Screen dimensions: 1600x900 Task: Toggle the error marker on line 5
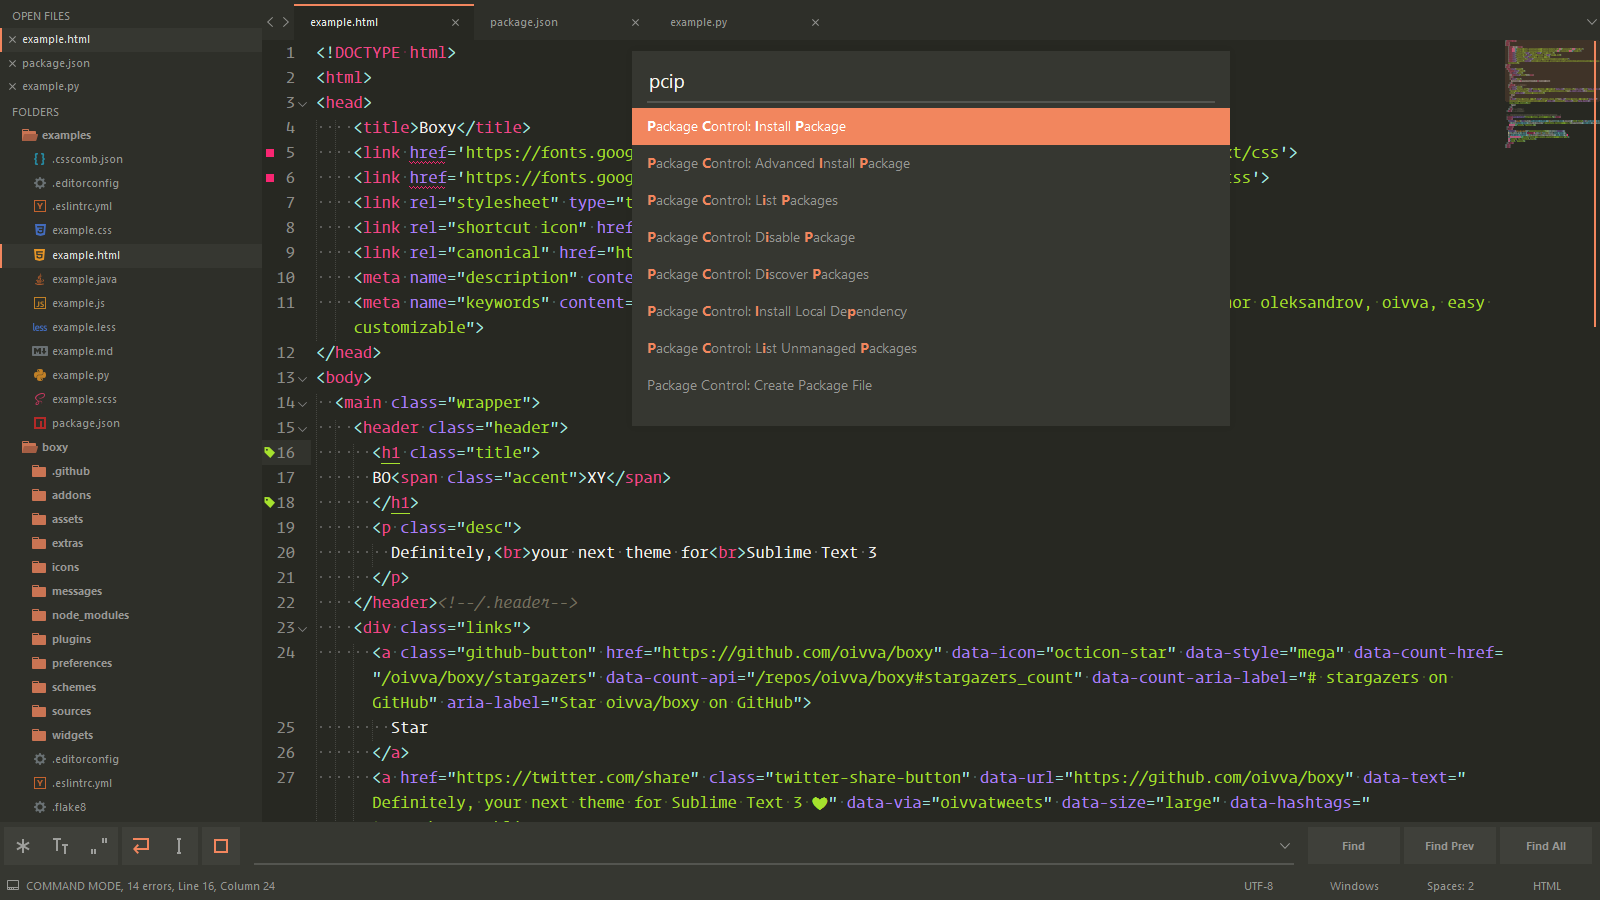click(x=271, y=151)
